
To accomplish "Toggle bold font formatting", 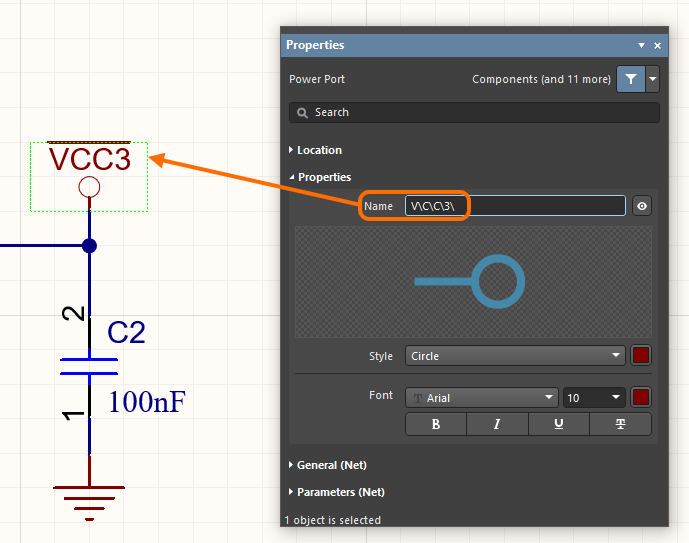I will [435, 424].
